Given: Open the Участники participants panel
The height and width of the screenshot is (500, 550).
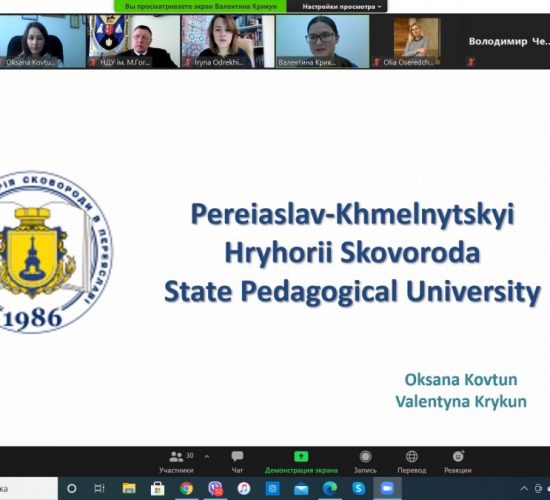Looking at the screenshot, I should click(176, 462).
